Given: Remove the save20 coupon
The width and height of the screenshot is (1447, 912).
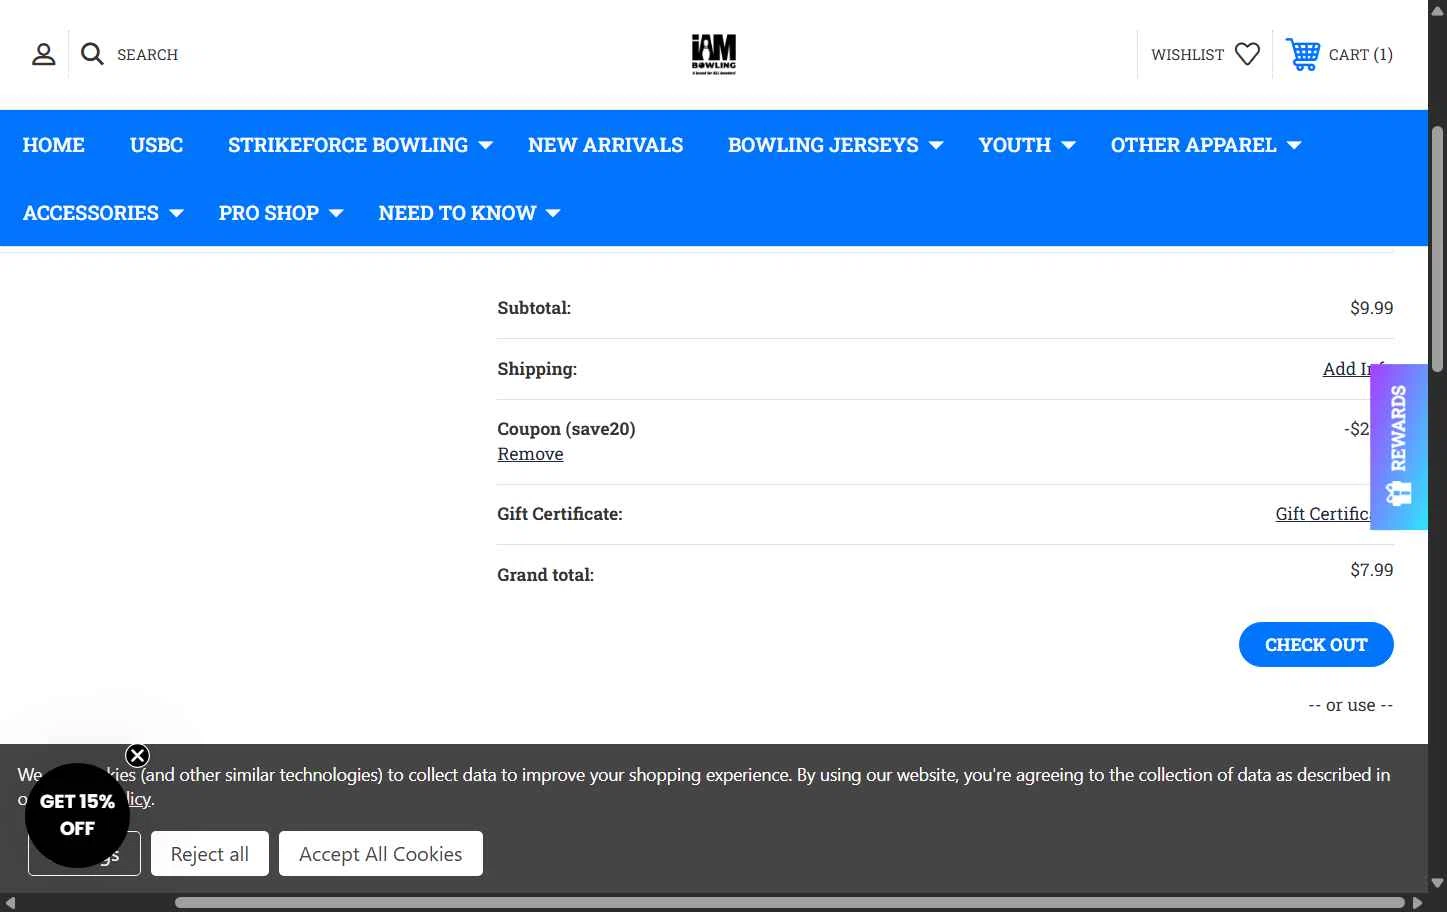Looking at the screenshot, I should 530,454.
